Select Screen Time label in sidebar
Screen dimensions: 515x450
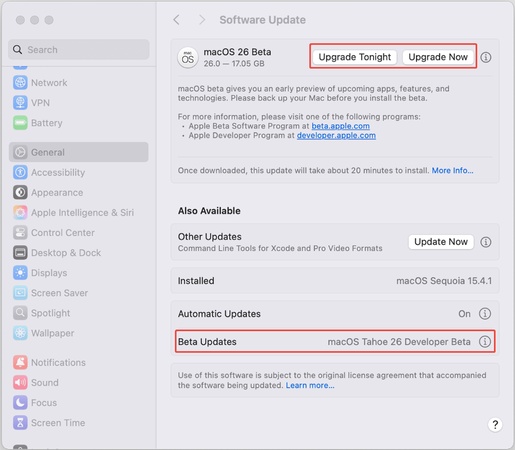point(58,423)
